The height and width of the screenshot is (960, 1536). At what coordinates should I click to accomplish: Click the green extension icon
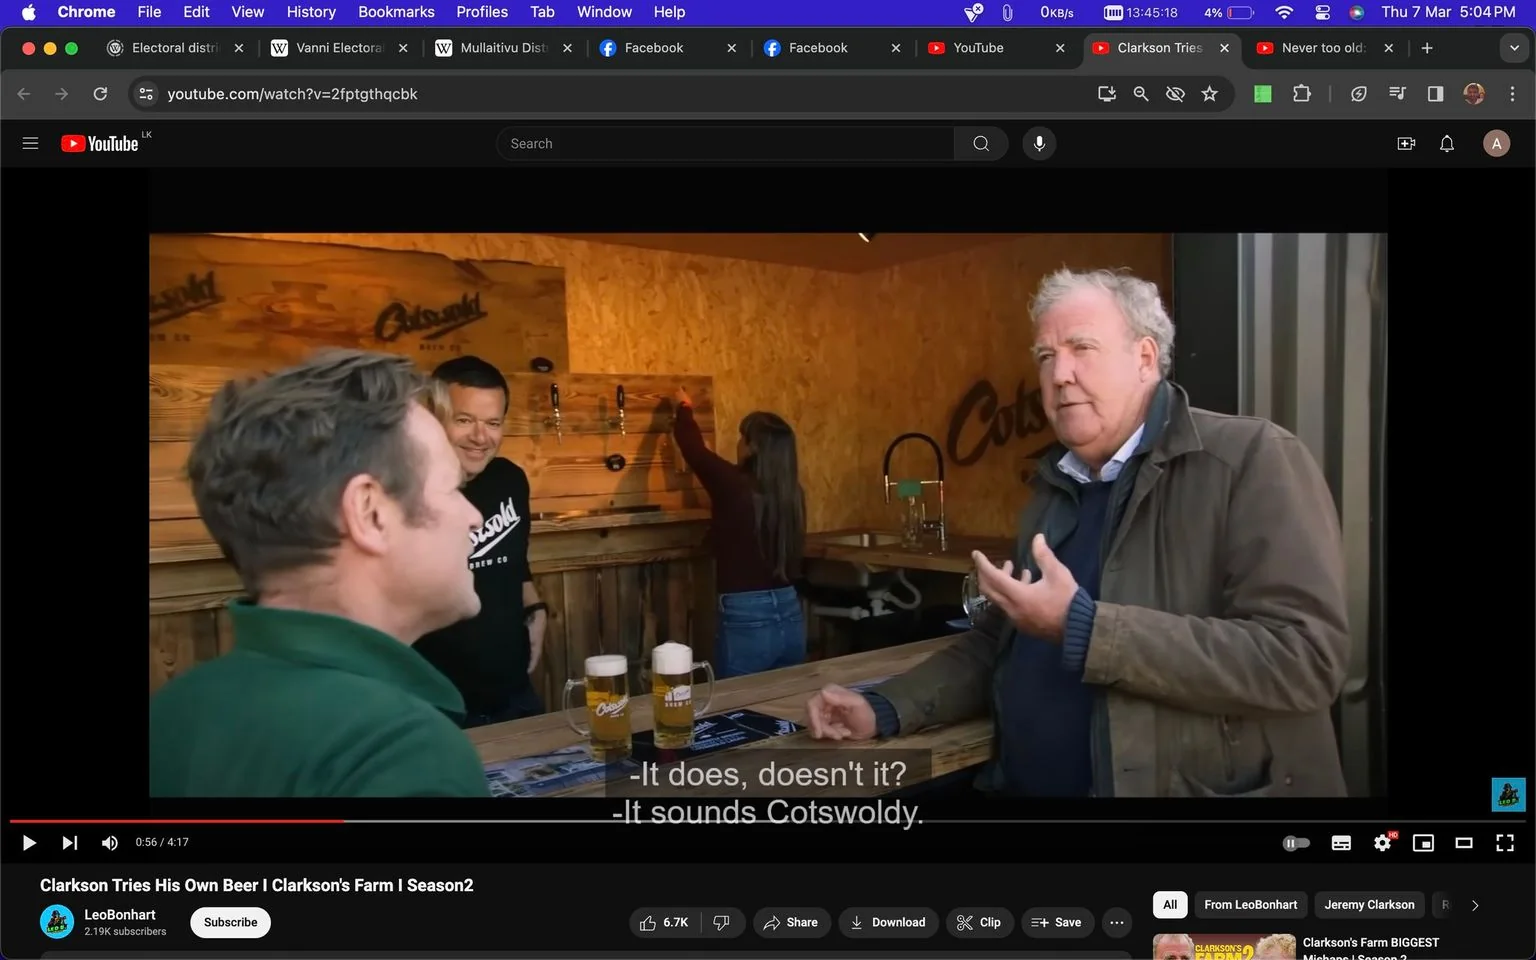[x=1263, y=93]
